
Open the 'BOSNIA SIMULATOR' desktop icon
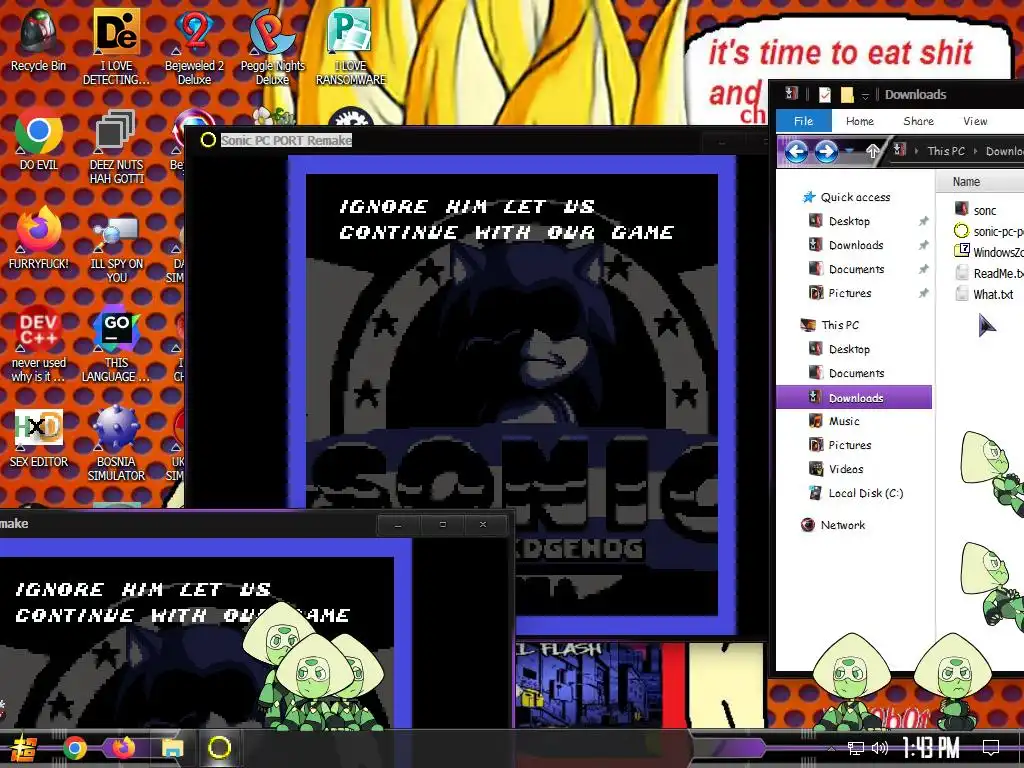tap(116, 444)
